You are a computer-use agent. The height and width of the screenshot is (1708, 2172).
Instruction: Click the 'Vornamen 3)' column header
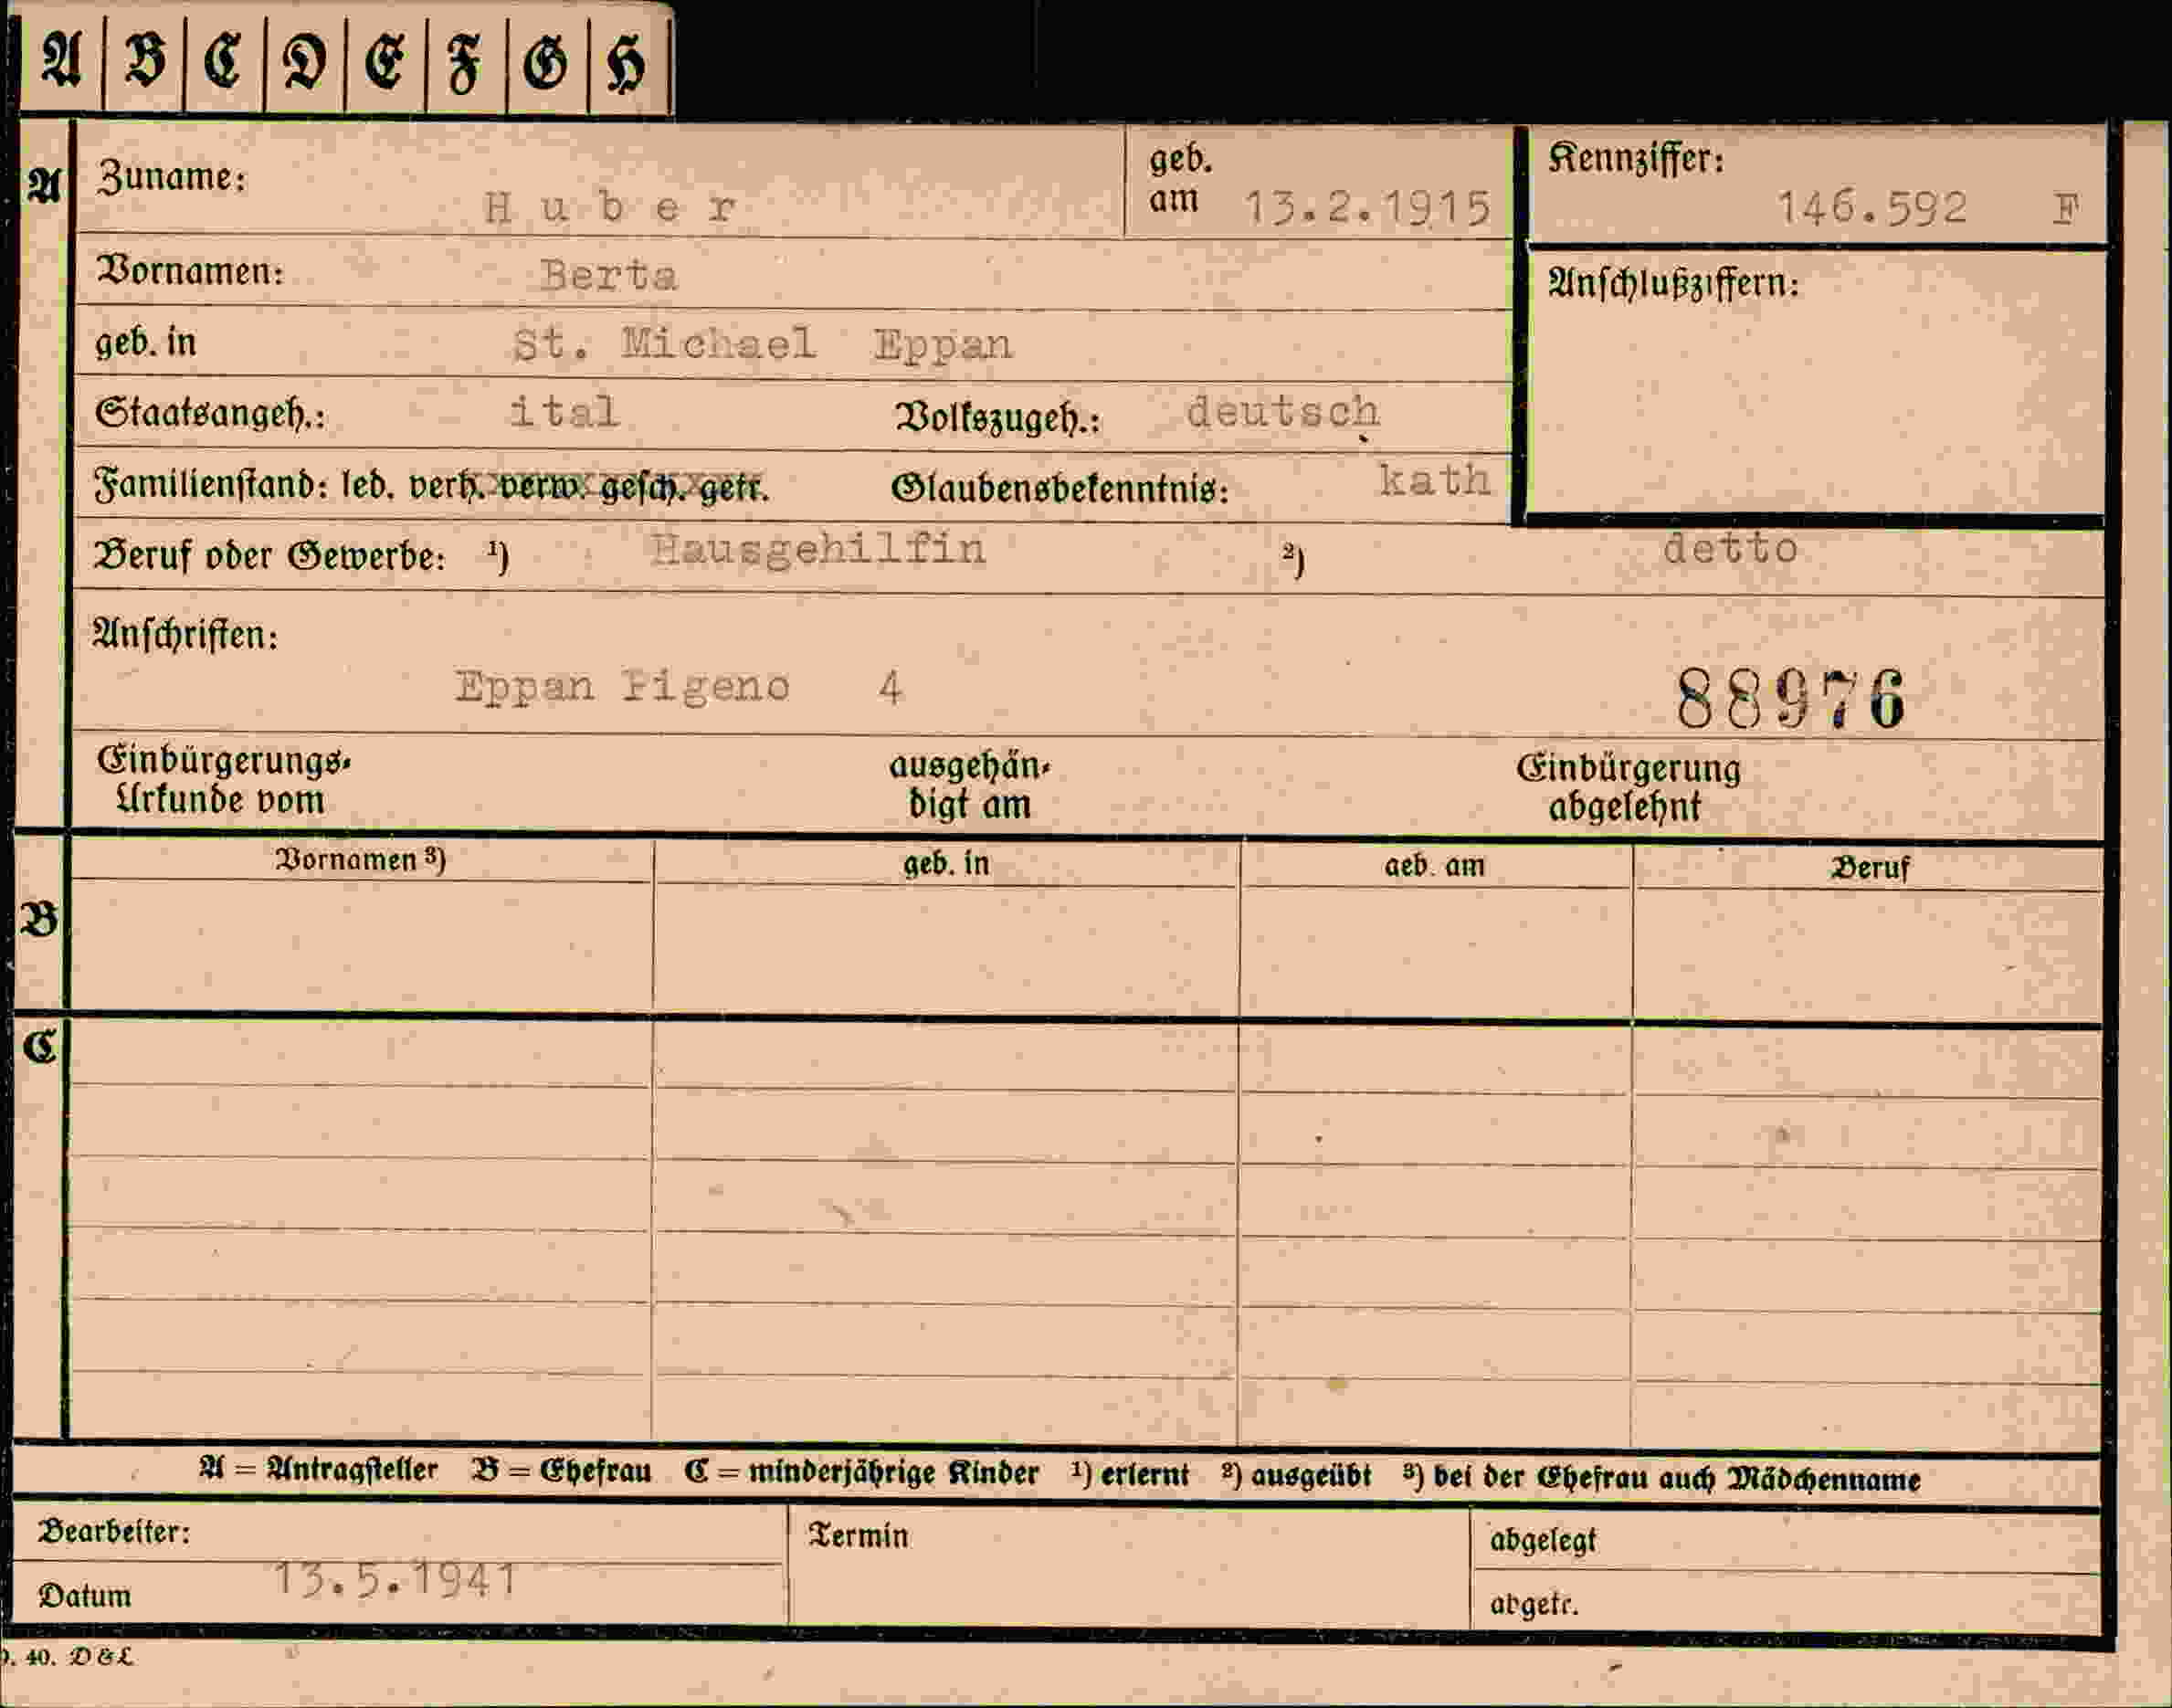click(360, 860)
